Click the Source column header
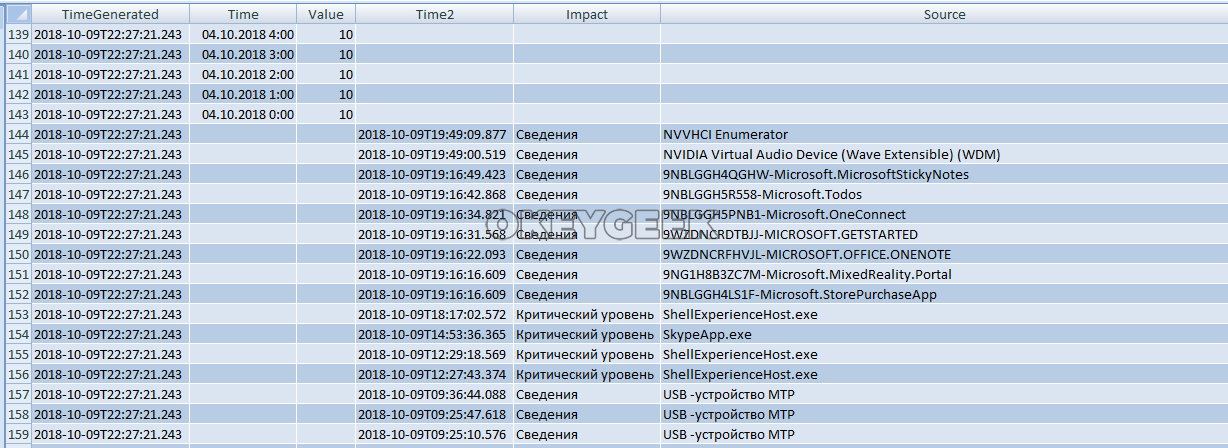Screen dimensions: 1228x448 (943, 15)
